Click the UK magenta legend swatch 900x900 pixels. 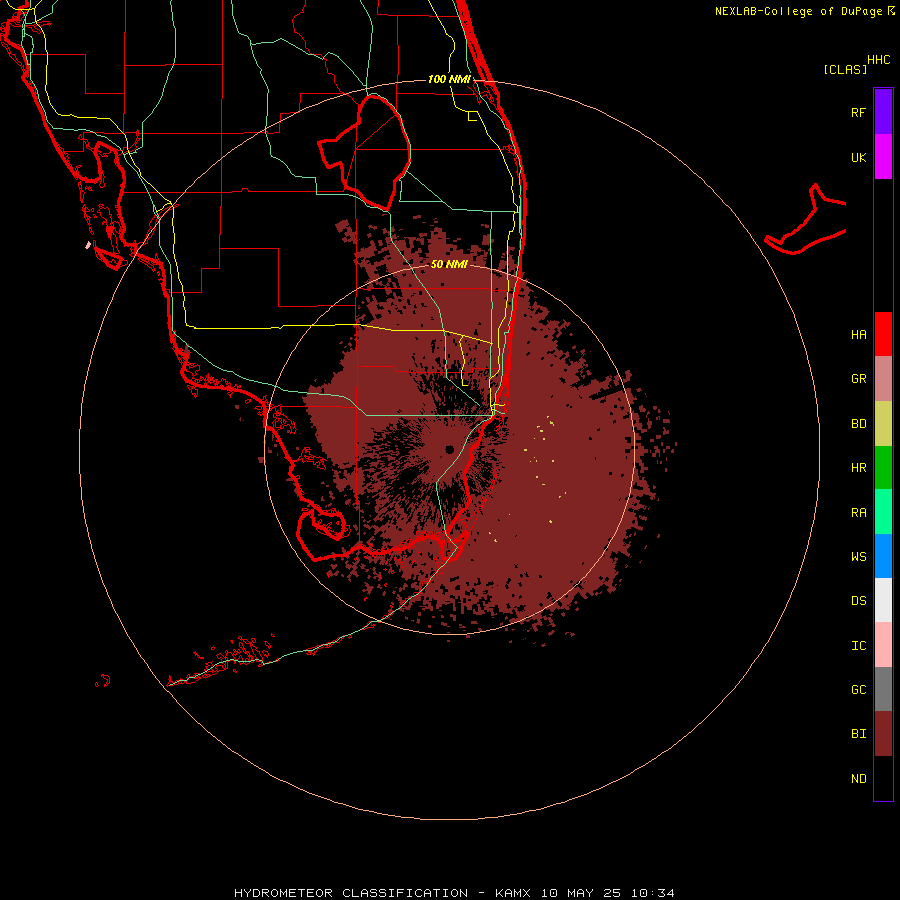[883, 157]
